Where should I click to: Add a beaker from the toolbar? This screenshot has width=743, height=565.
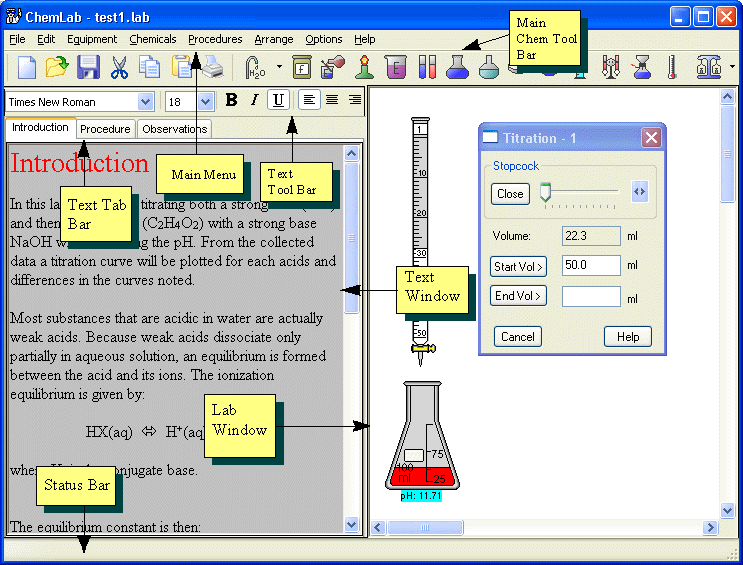coord(394,67)
